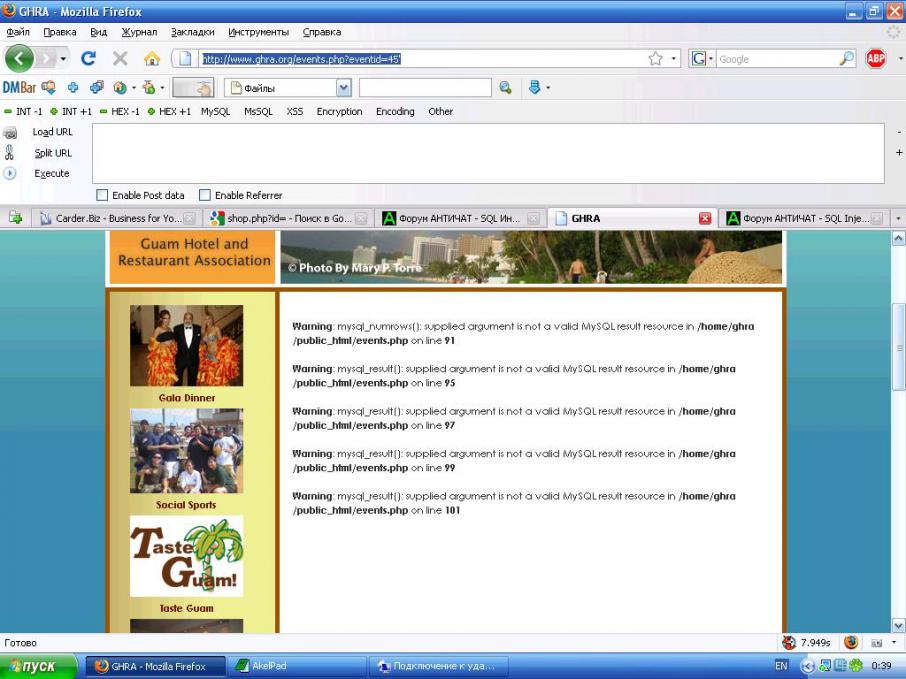Bookmark this page with the star icon
Image resolution: width=906 pixels, height=679 pixels.
click(x=656, y=59)
